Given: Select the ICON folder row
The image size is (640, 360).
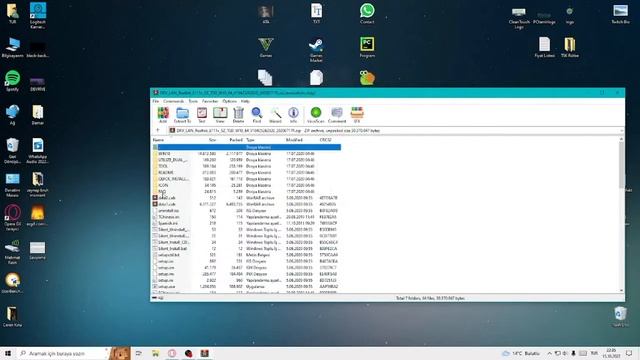Looking at the screenshot, I should 247,185.
